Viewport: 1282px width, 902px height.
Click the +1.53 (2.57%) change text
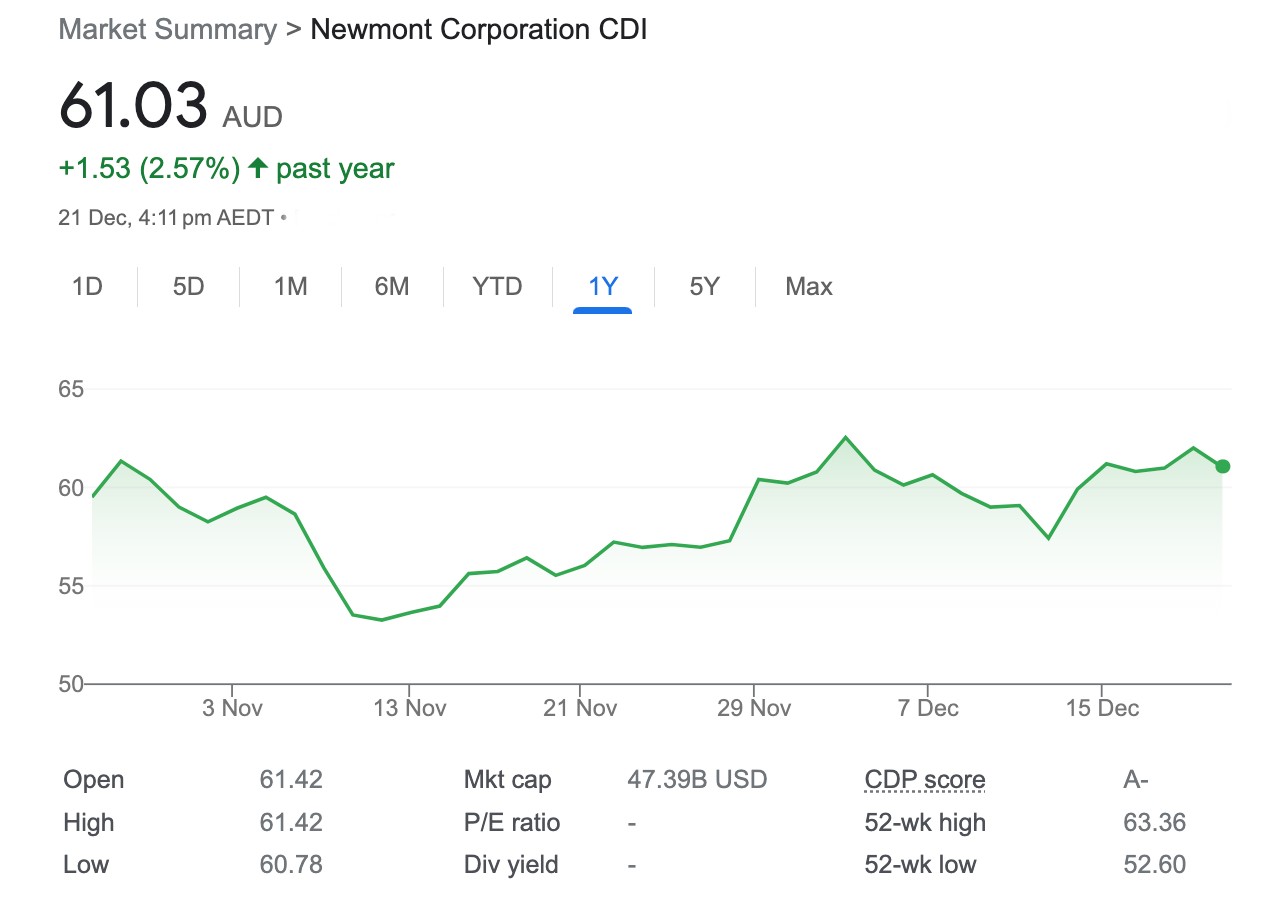(149, 168)
